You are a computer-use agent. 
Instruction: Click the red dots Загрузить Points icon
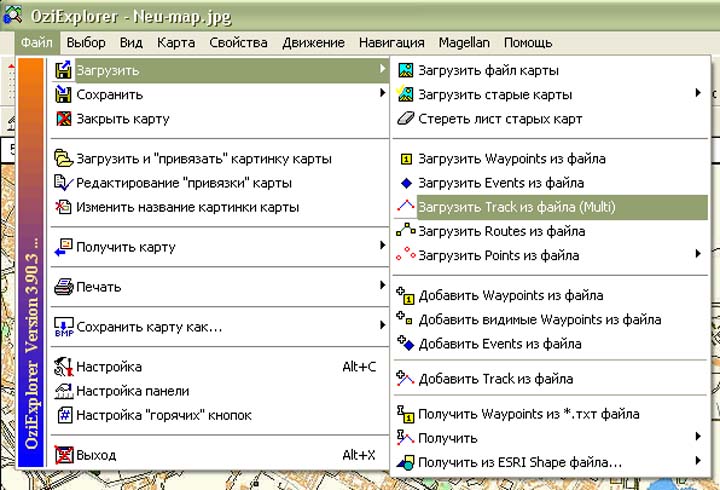(x=405, y=254)
